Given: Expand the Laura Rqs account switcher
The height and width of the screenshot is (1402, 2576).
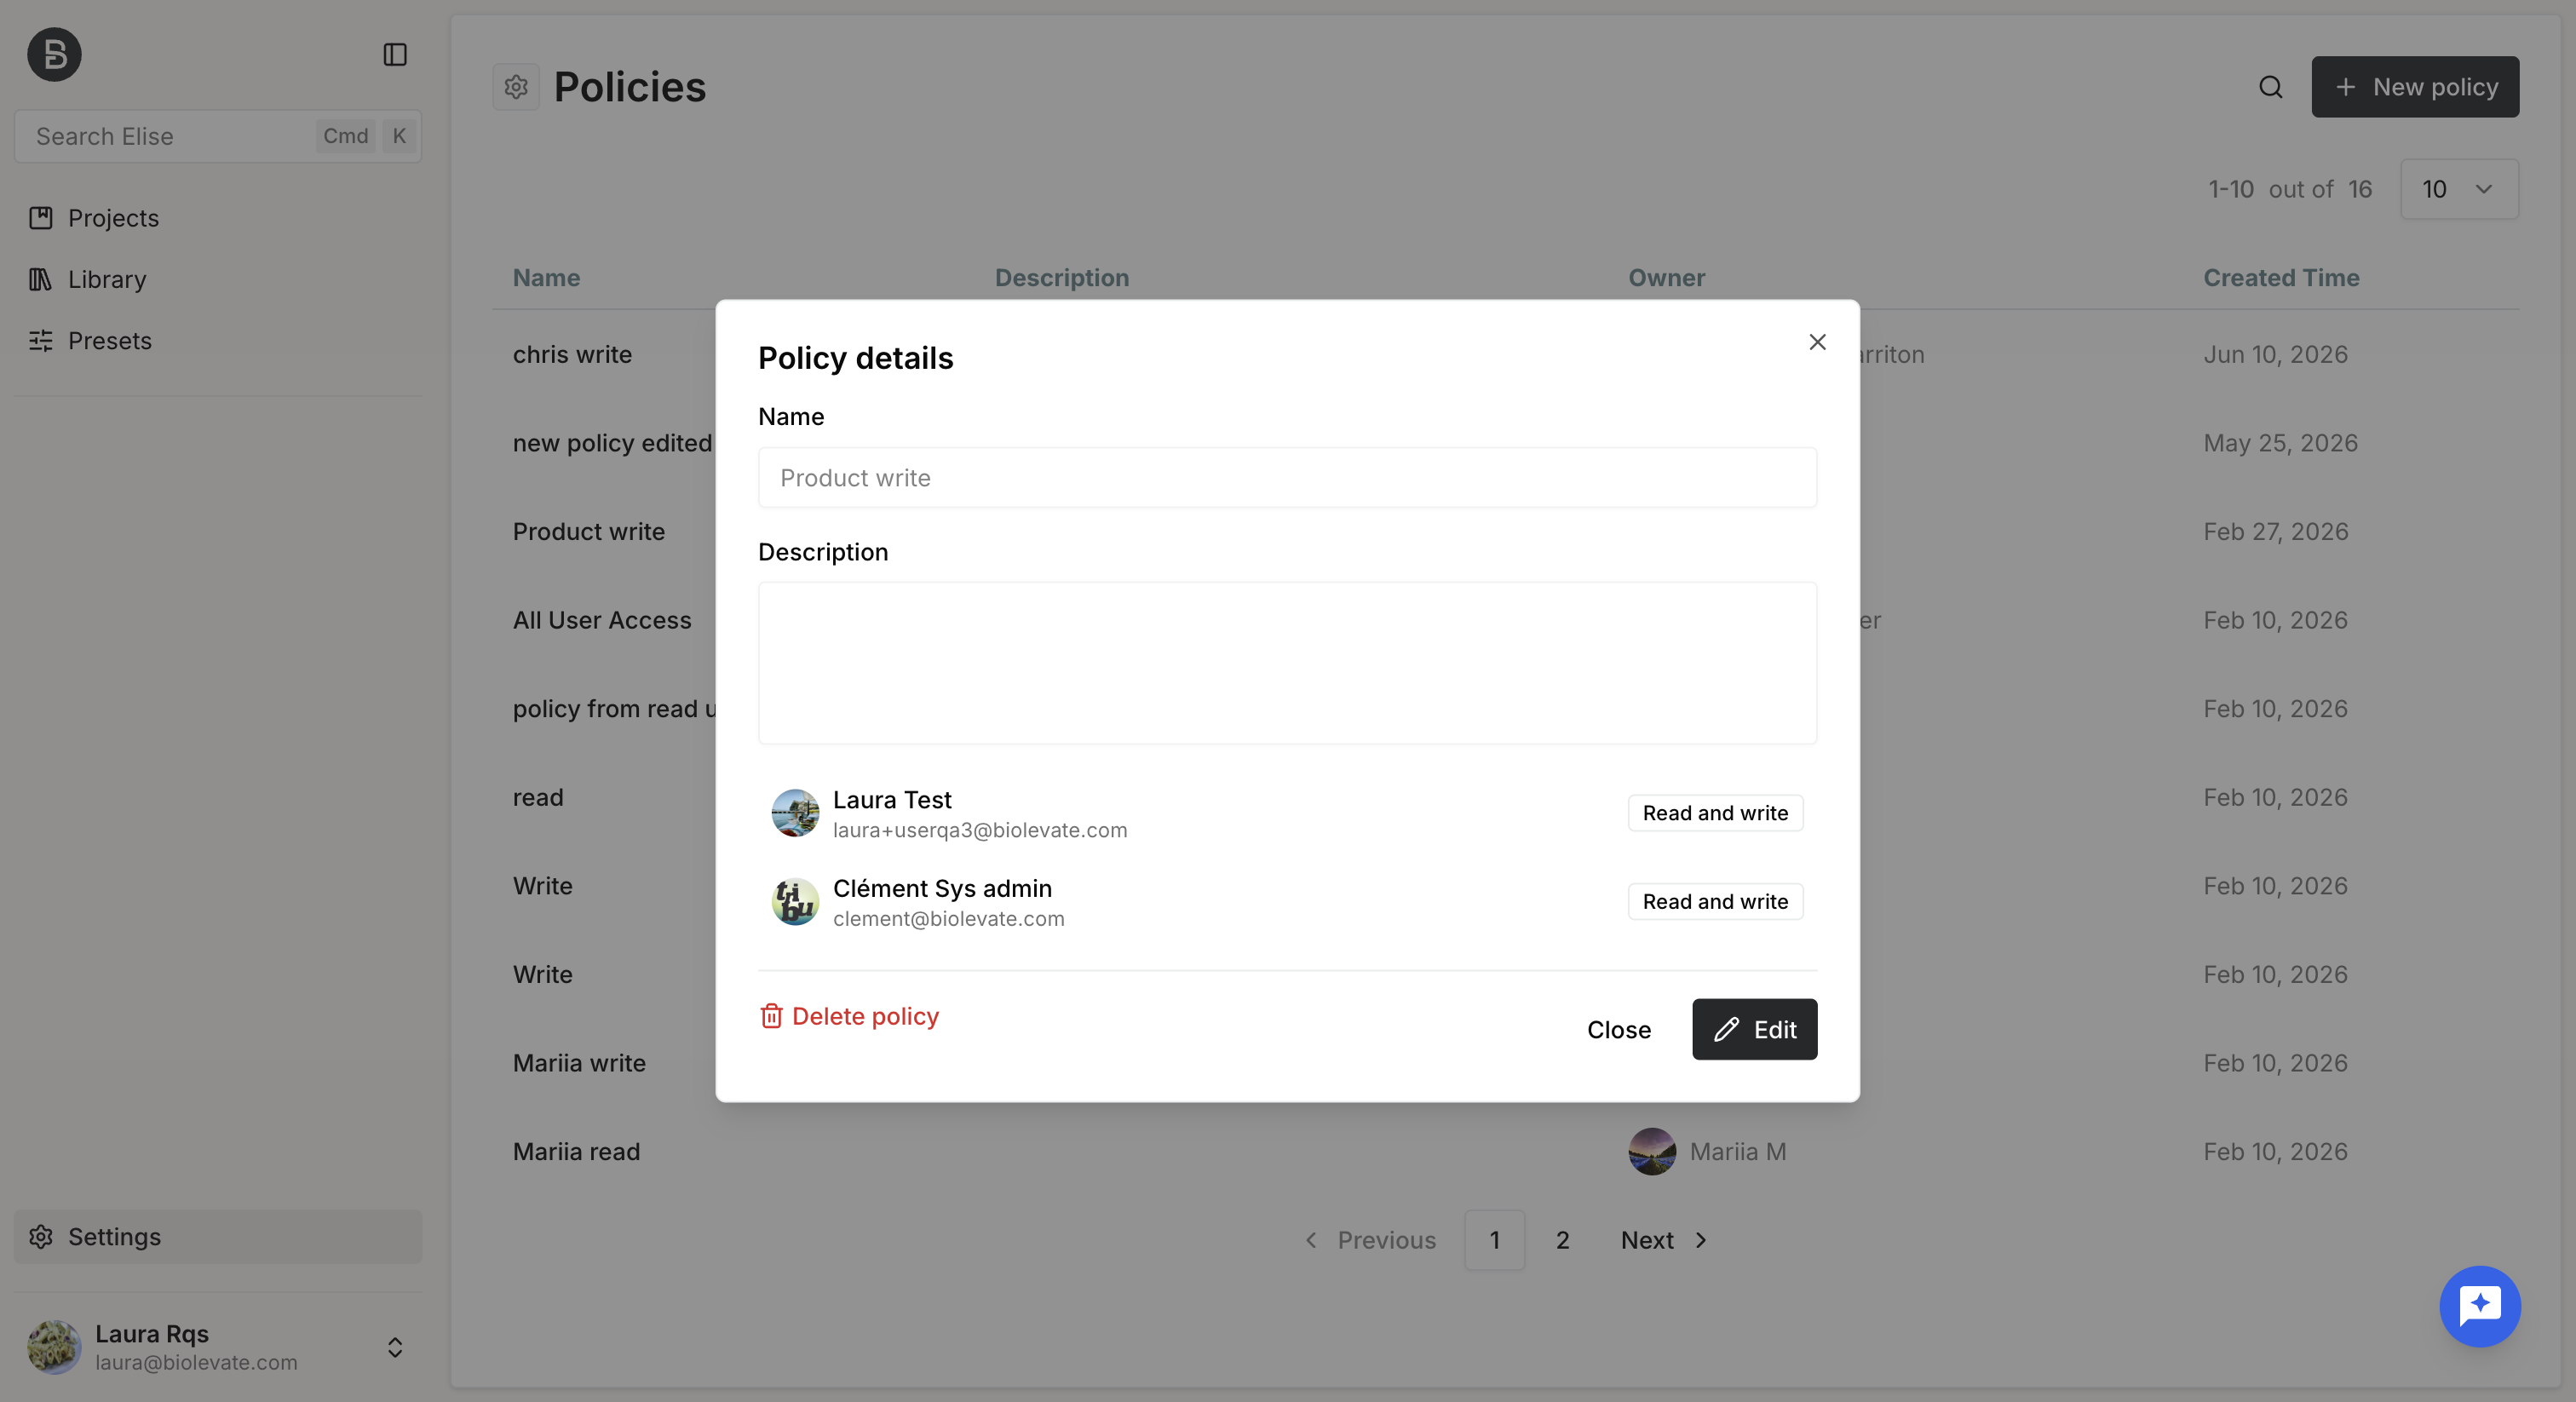Looking at the screenshot, I should click(x=395, y=1347).
